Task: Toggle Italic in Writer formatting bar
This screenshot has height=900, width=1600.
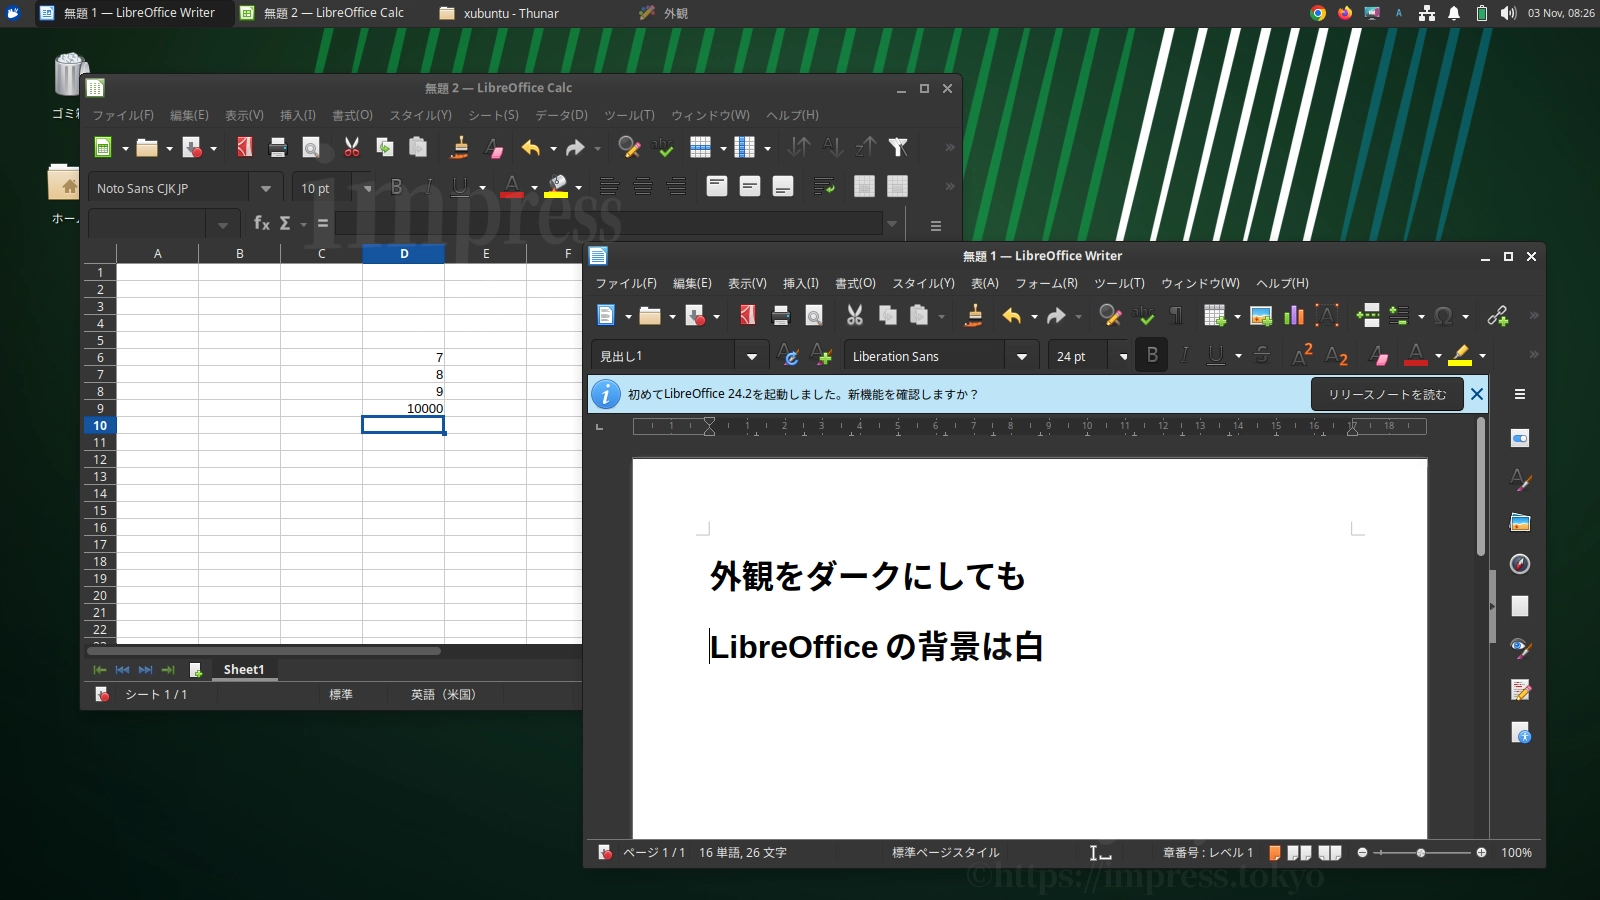Action: click(x=1185, y=355)
